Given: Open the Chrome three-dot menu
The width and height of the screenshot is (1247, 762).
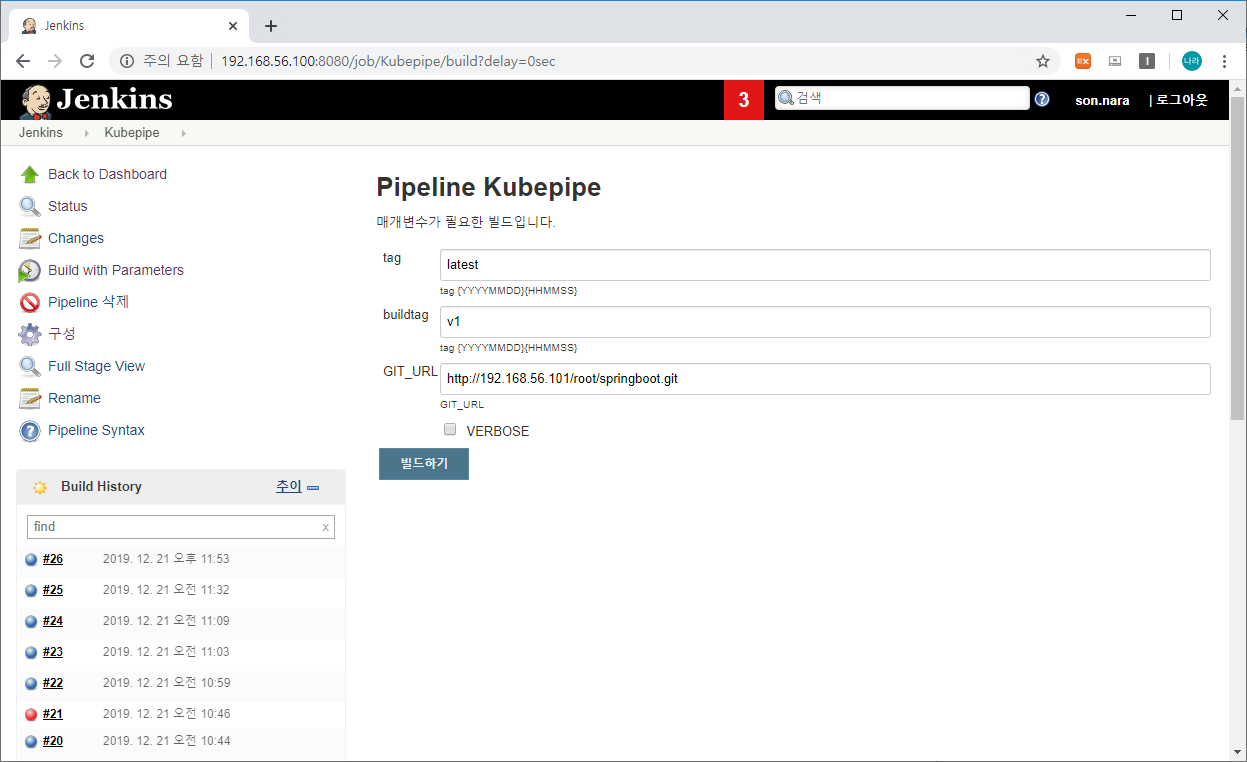Looking at the screenshot, I should [x=1224, y=61].
